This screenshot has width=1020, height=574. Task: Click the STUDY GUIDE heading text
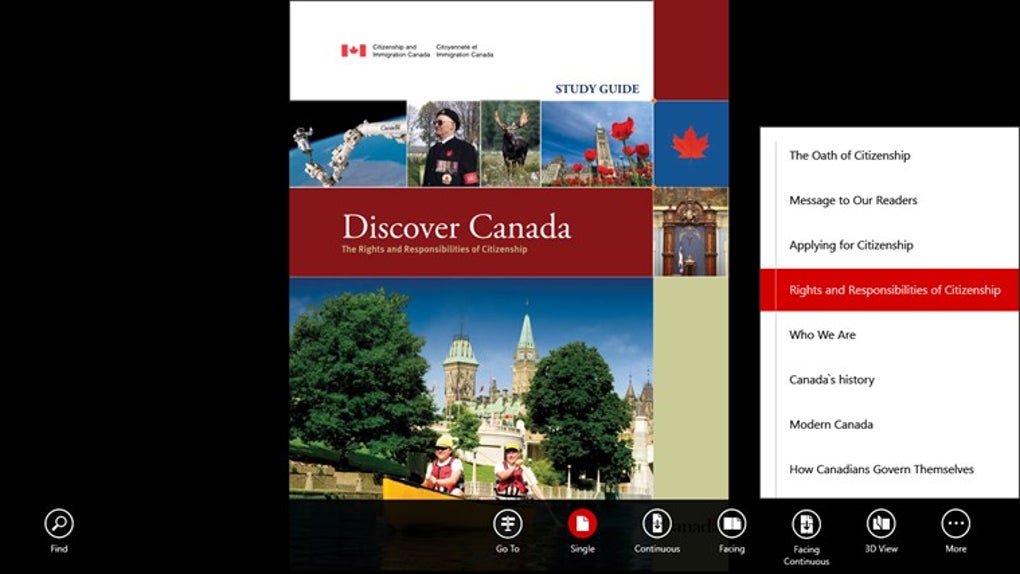(x=597, y=89)
